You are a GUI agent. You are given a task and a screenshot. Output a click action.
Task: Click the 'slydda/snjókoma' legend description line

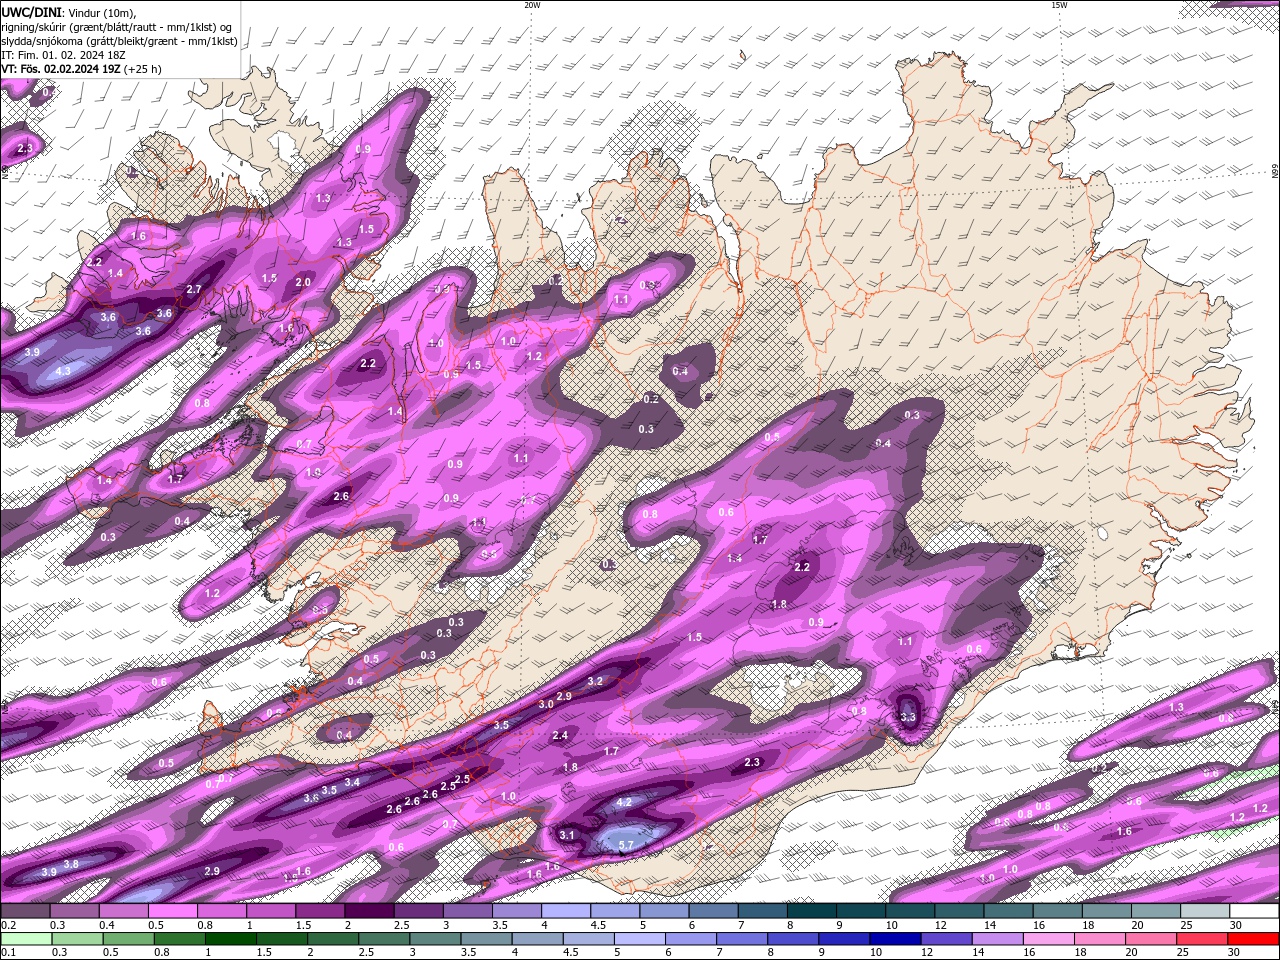pos(120,41)
